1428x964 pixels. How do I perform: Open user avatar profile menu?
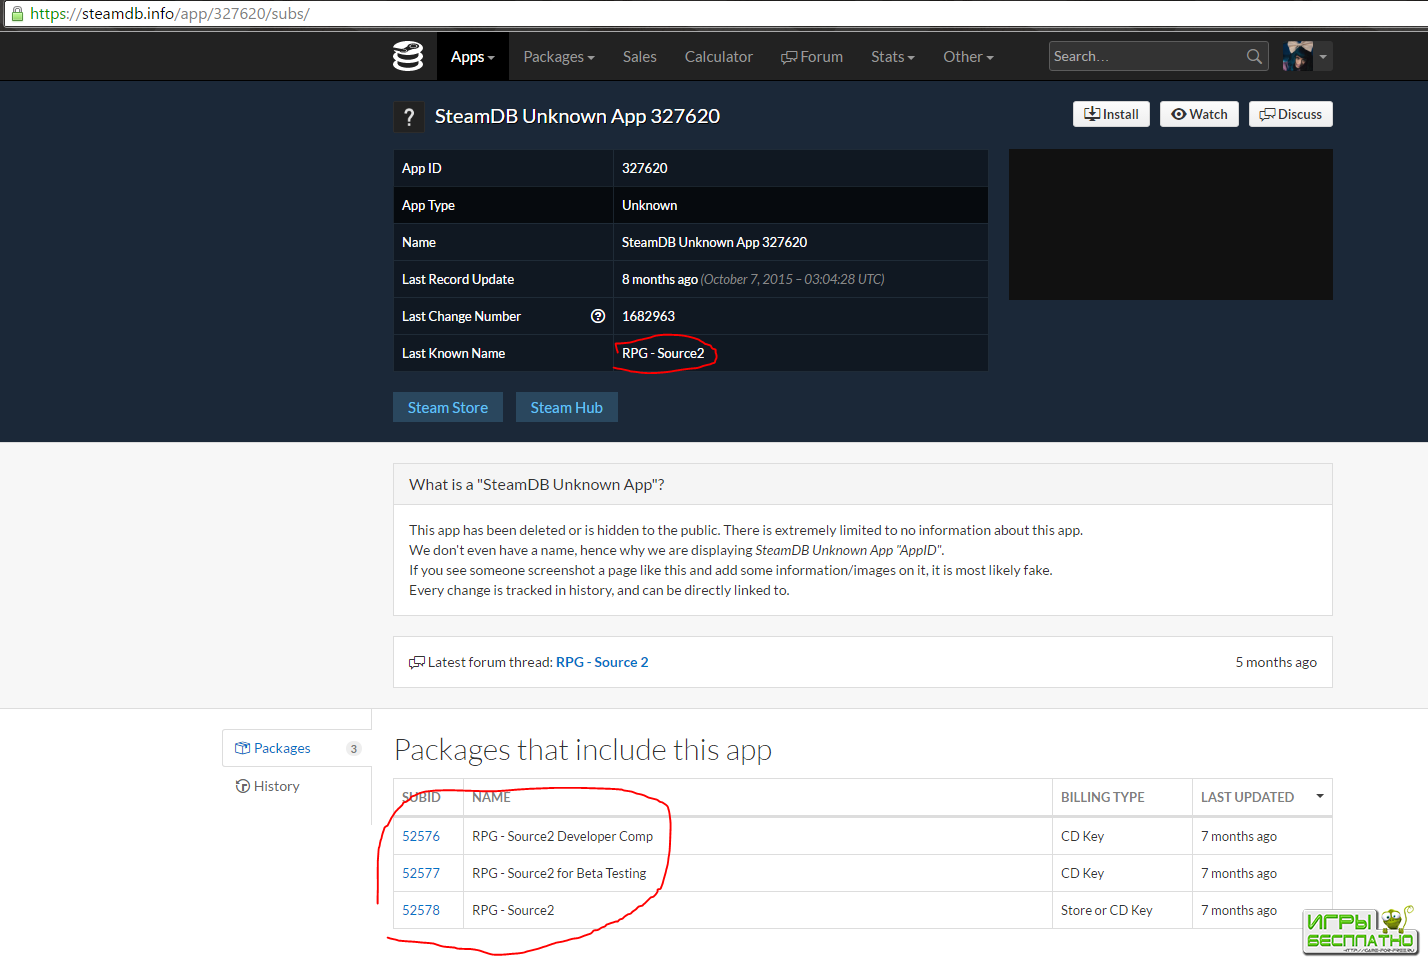pos(1298,56)
